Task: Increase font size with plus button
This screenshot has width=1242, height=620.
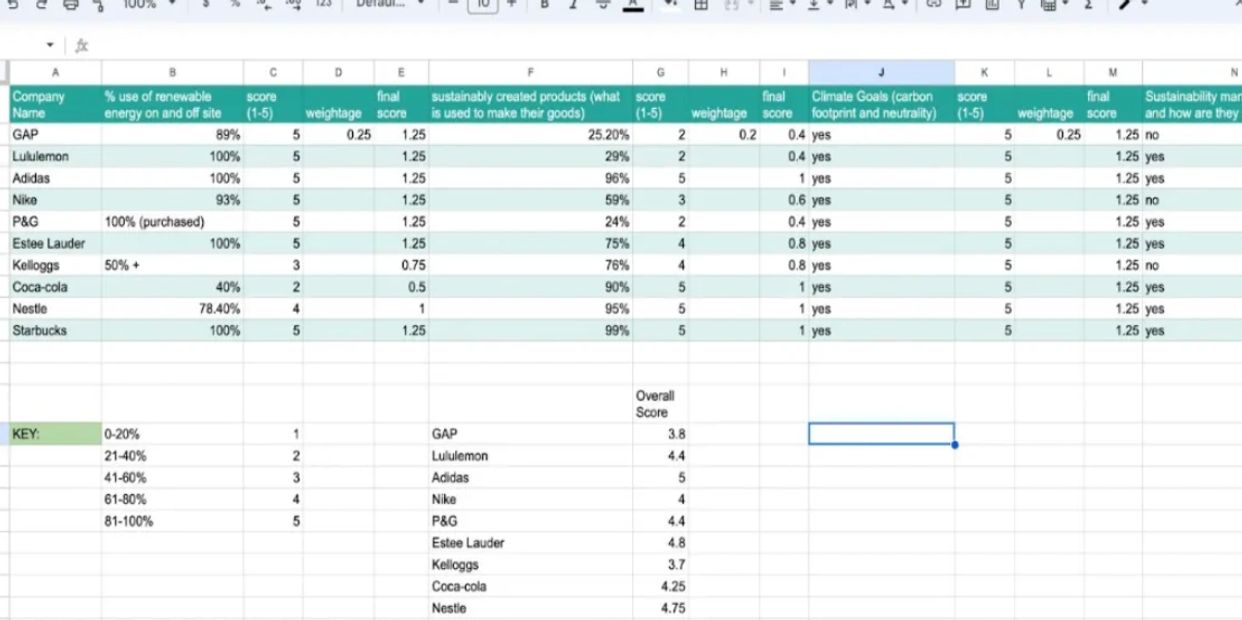Action: tap(512, 5)
